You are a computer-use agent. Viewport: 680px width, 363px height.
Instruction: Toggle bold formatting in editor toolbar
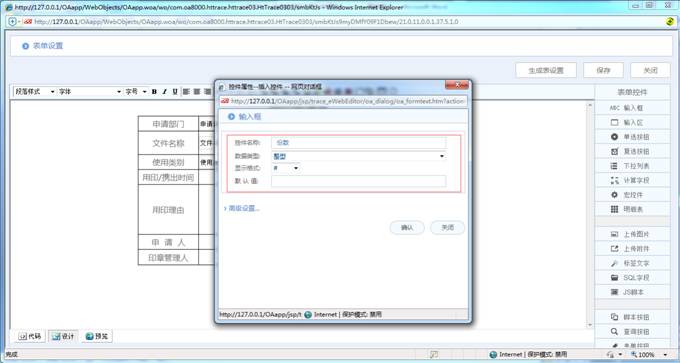coord(154,92)
